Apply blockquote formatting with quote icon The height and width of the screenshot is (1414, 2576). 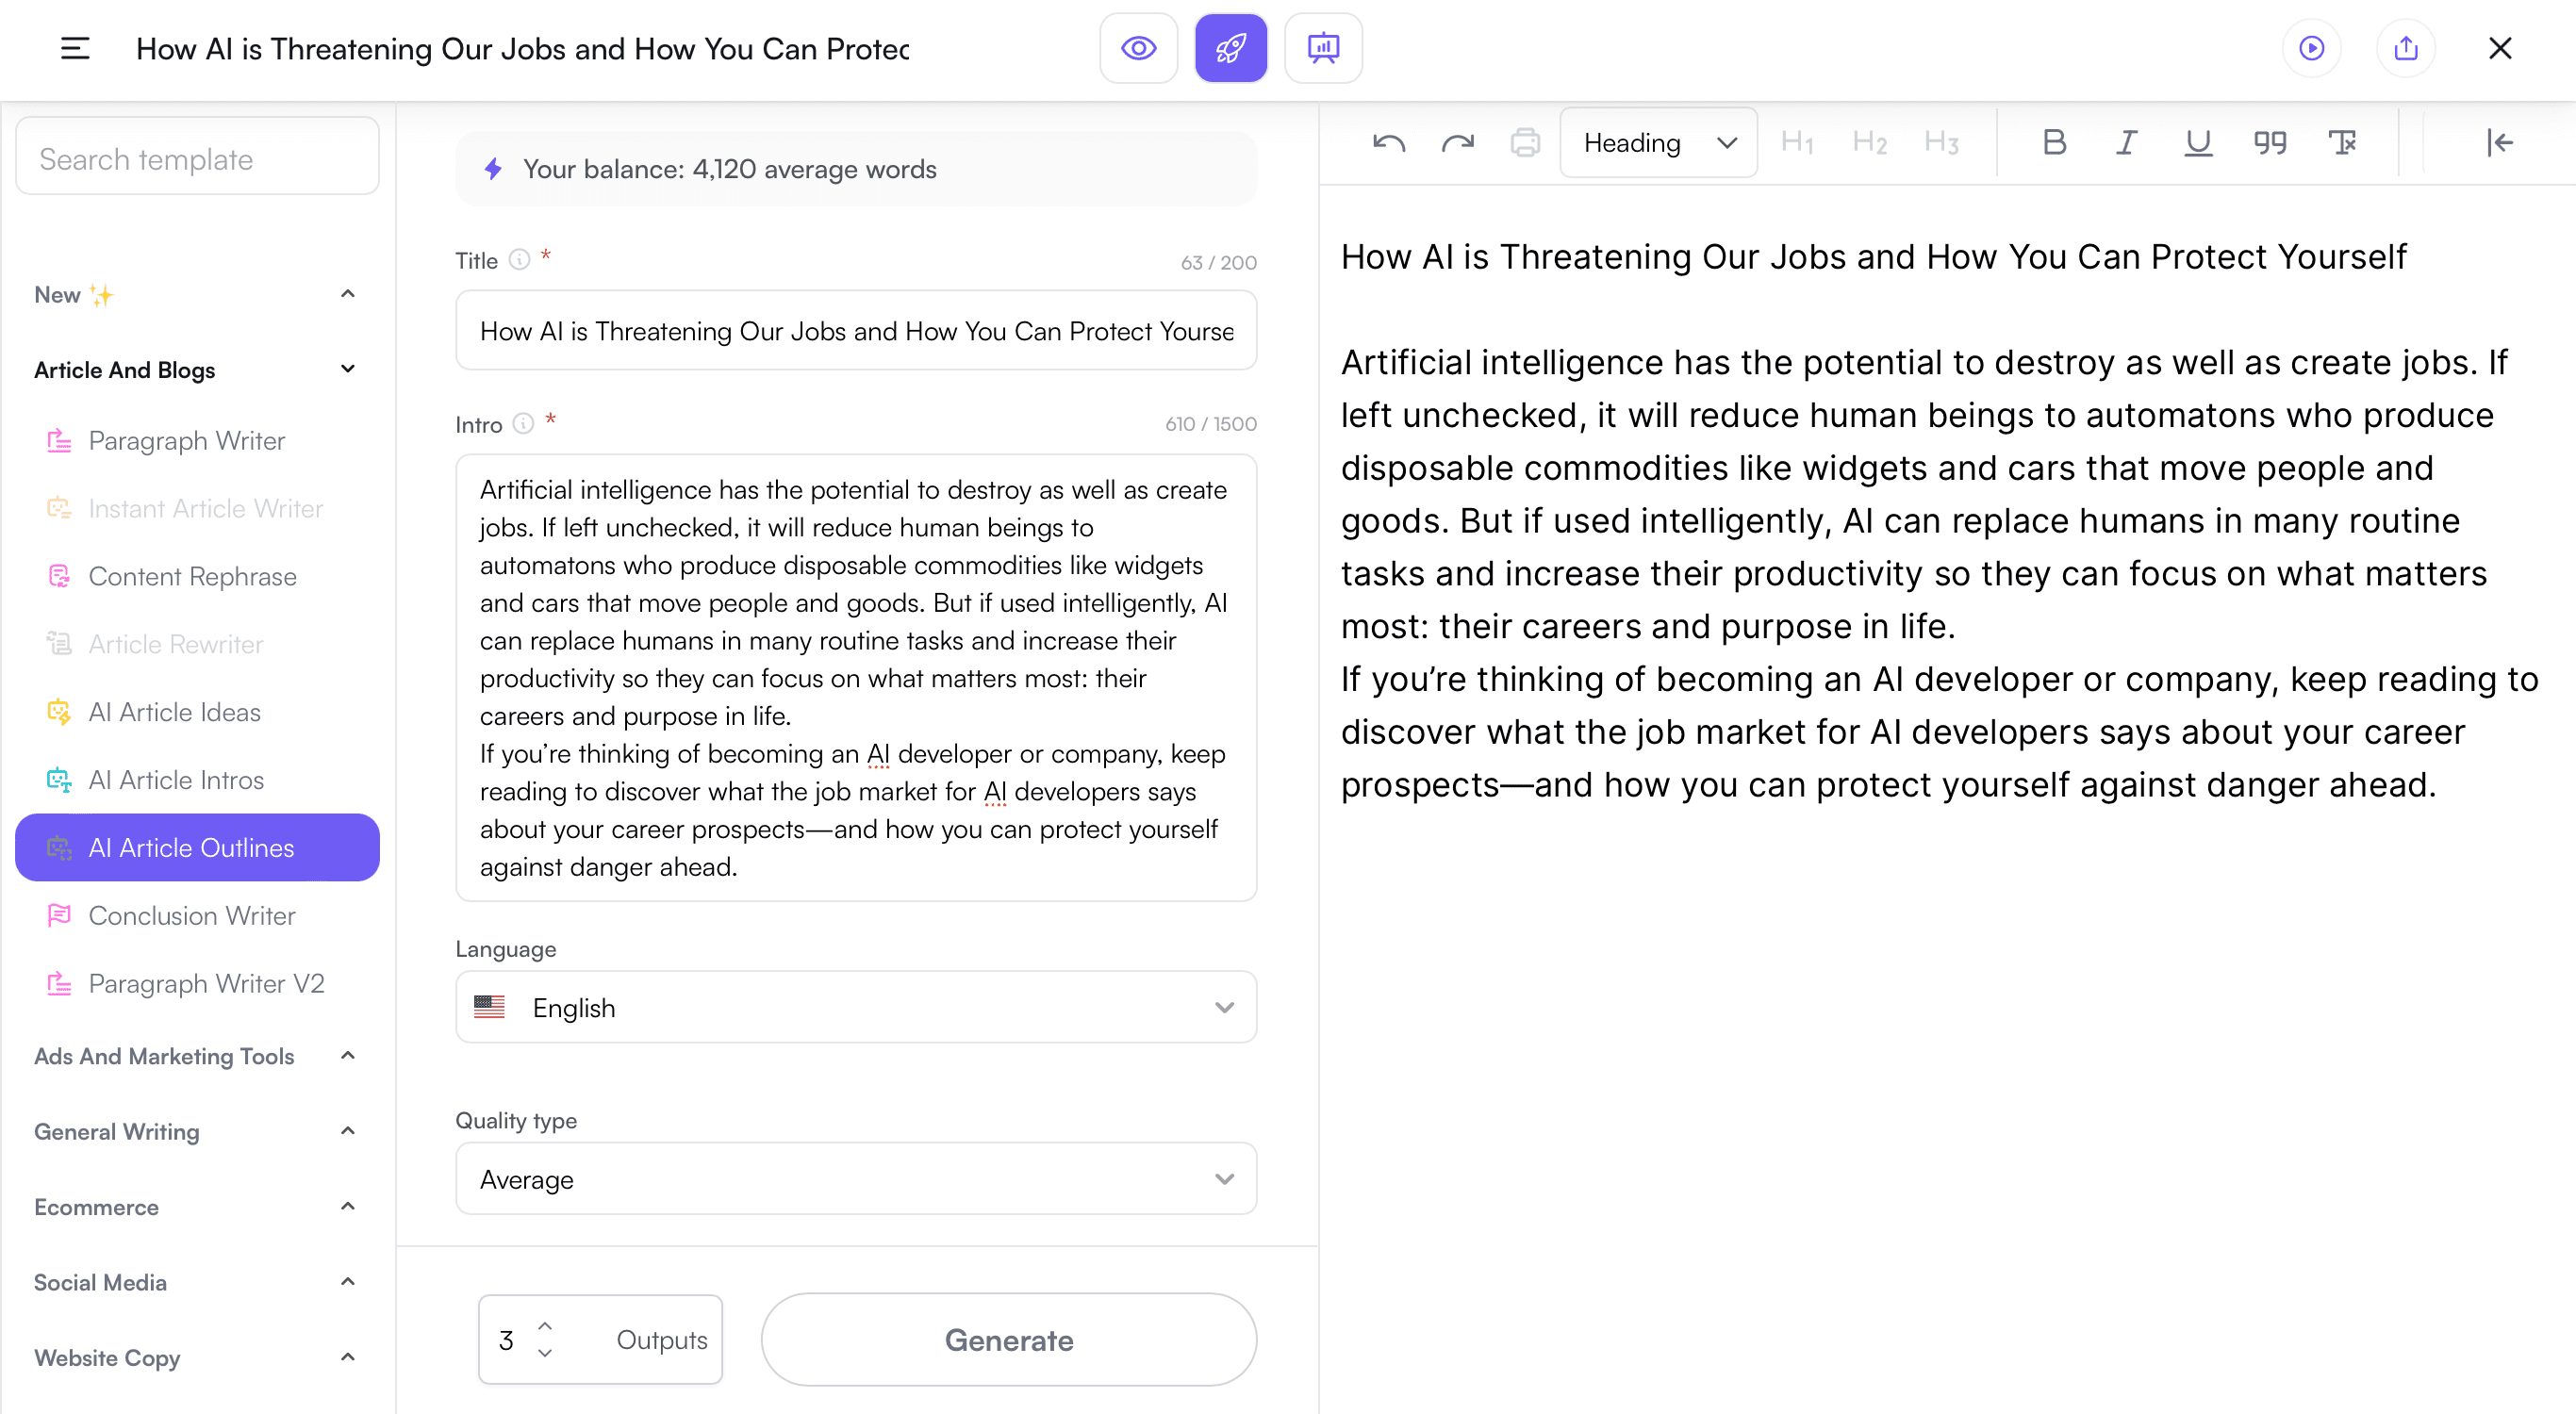tap(2269, 143)
